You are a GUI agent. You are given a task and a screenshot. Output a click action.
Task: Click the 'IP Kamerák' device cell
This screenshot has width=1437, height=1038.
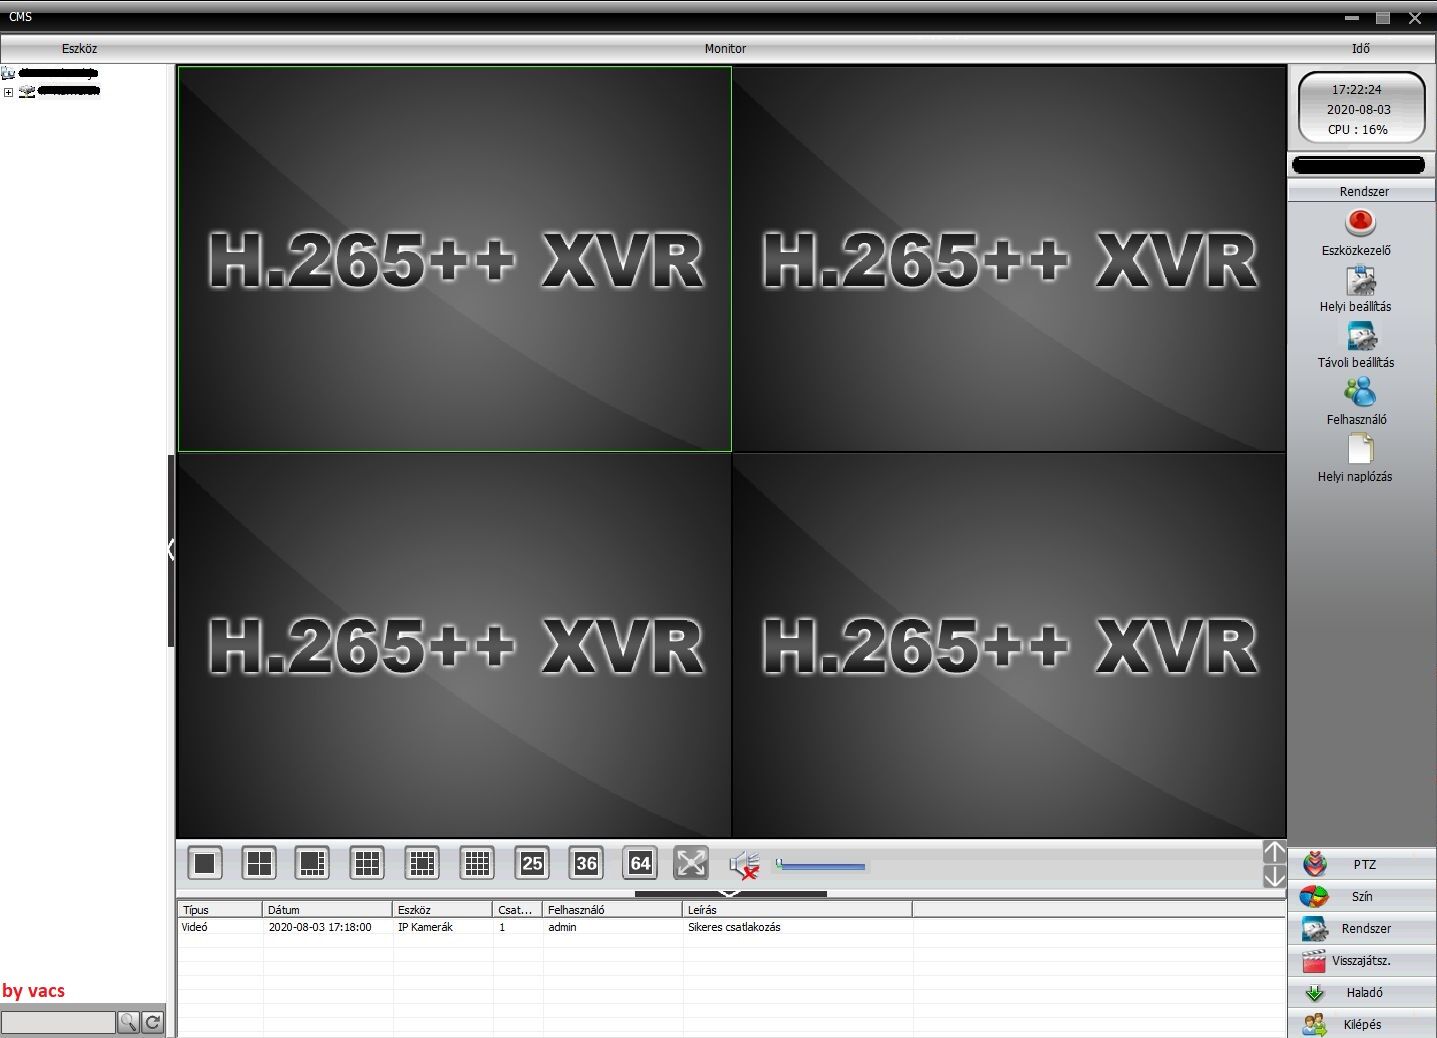click(425, 927)
